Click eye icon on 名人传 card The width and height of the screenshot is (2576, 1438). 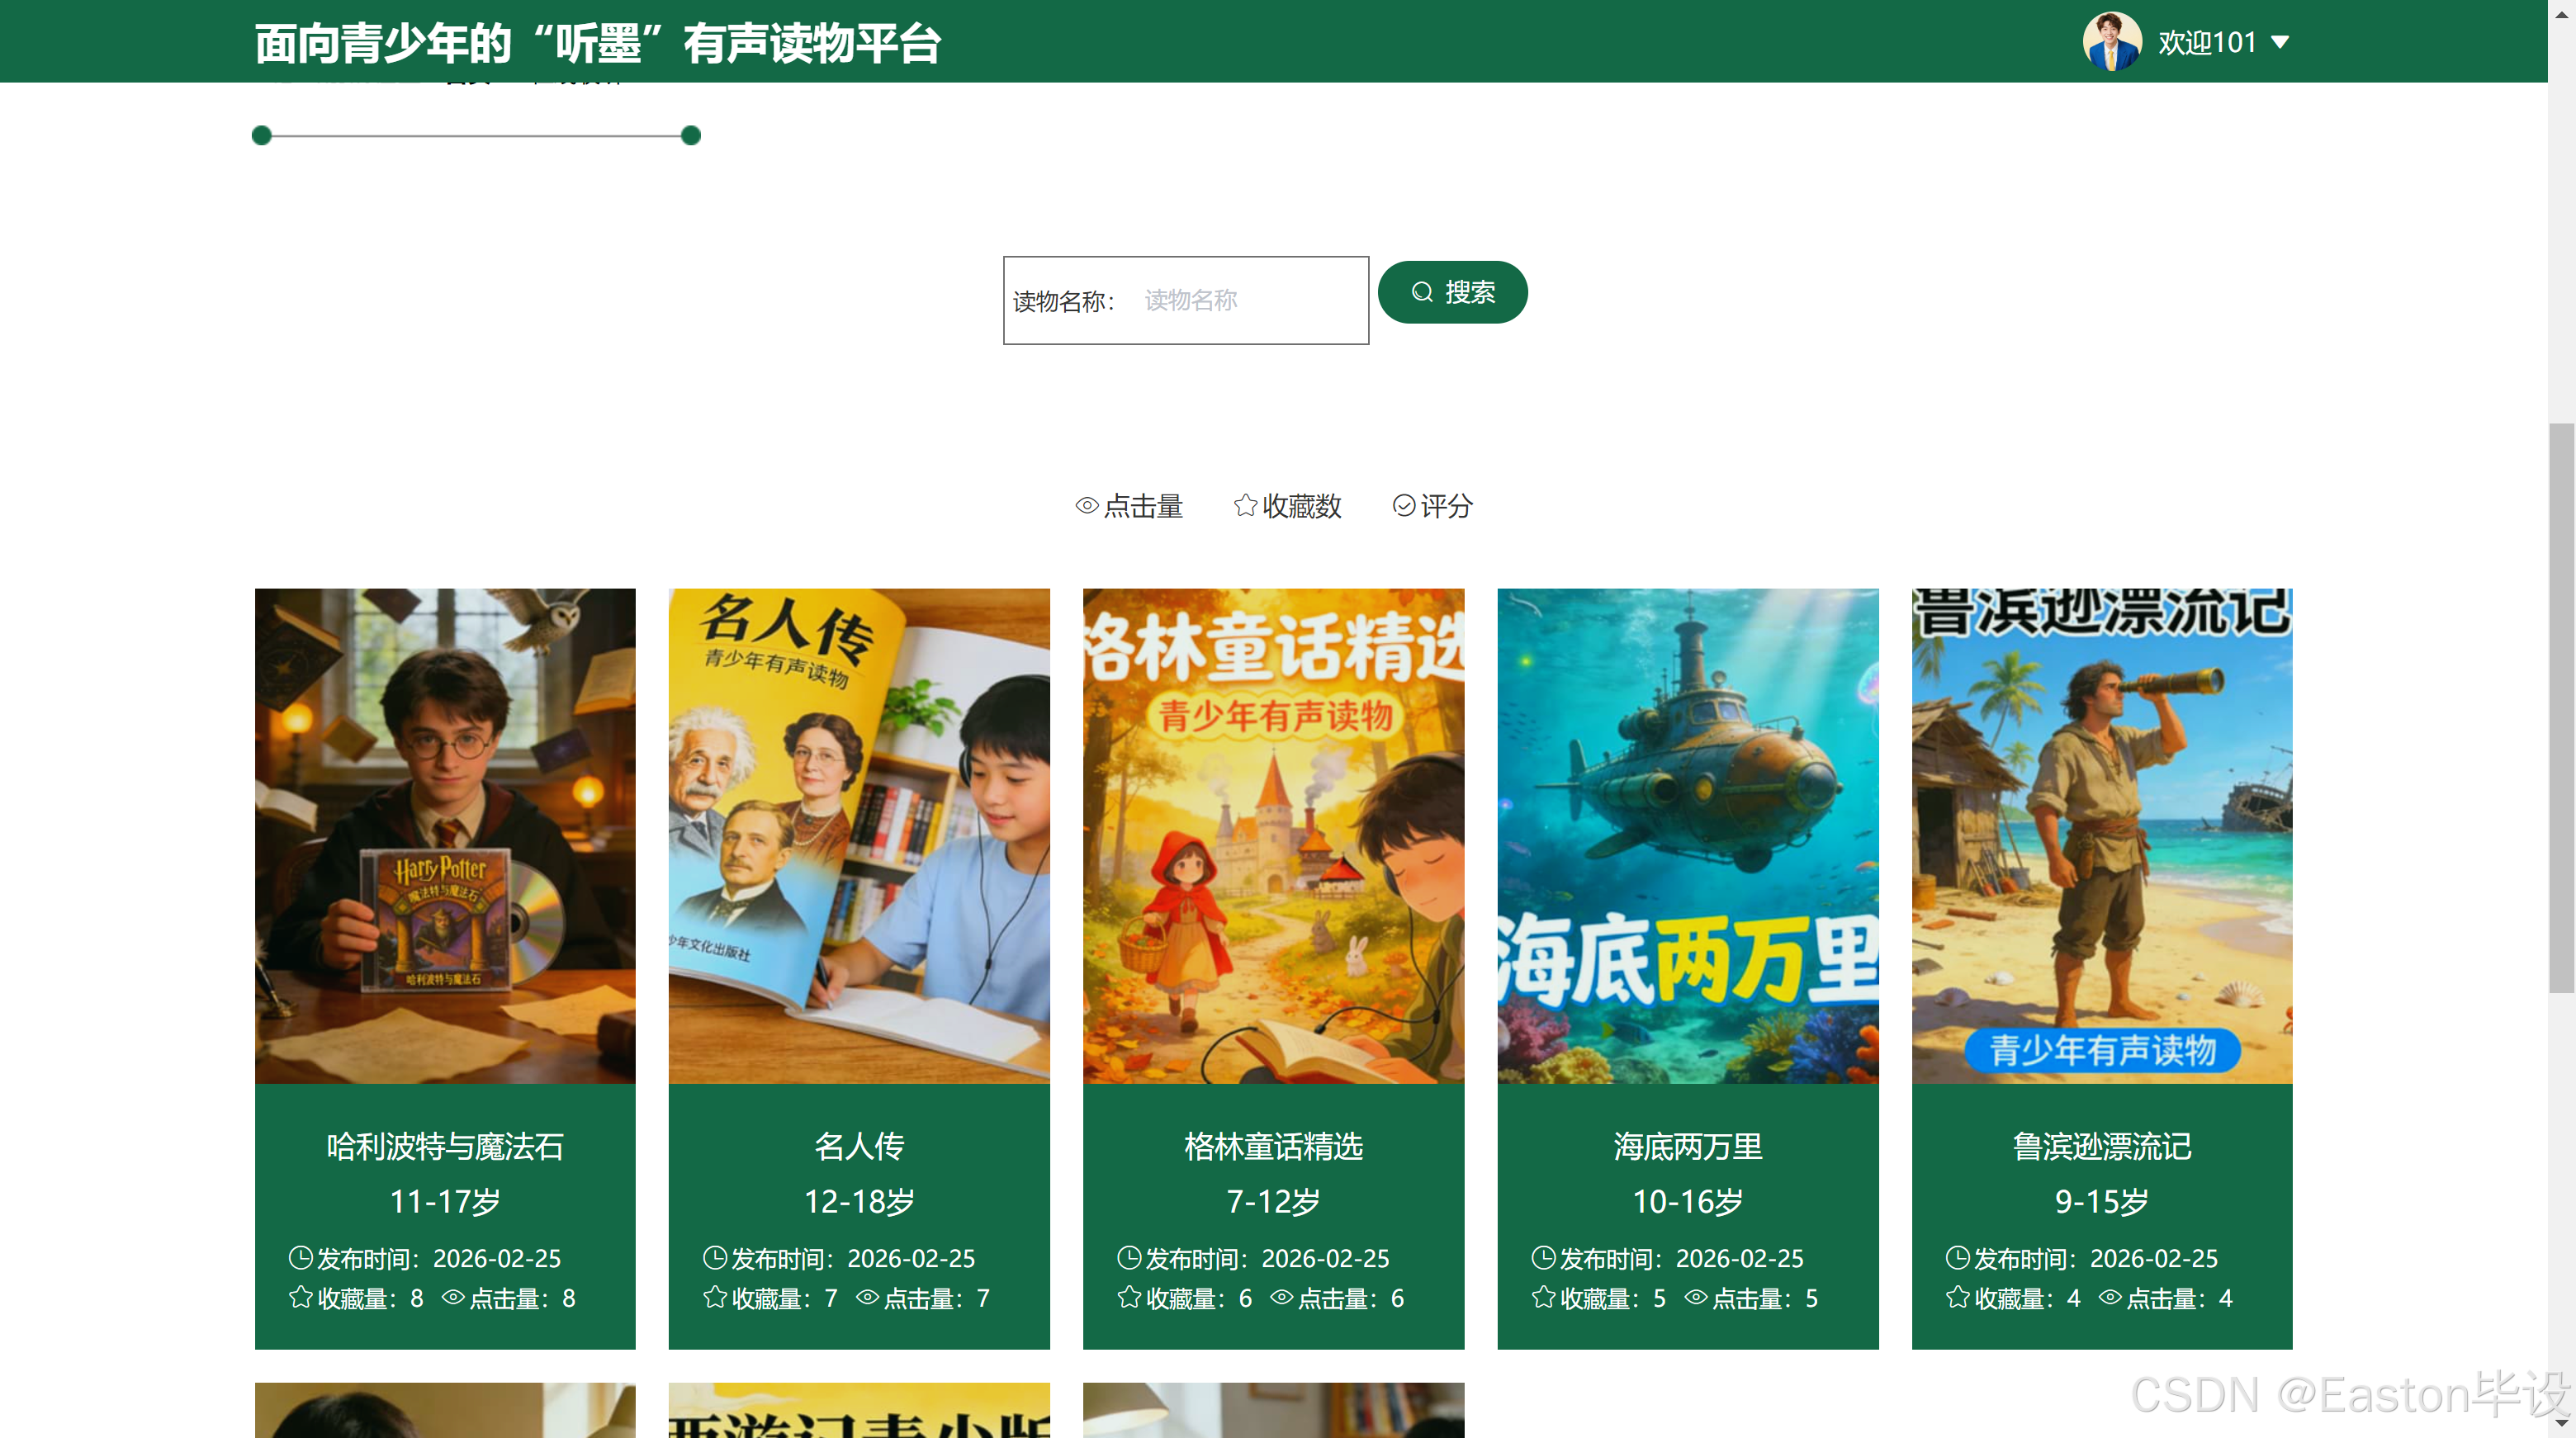pyautogui.click(x=867, y=1297)
